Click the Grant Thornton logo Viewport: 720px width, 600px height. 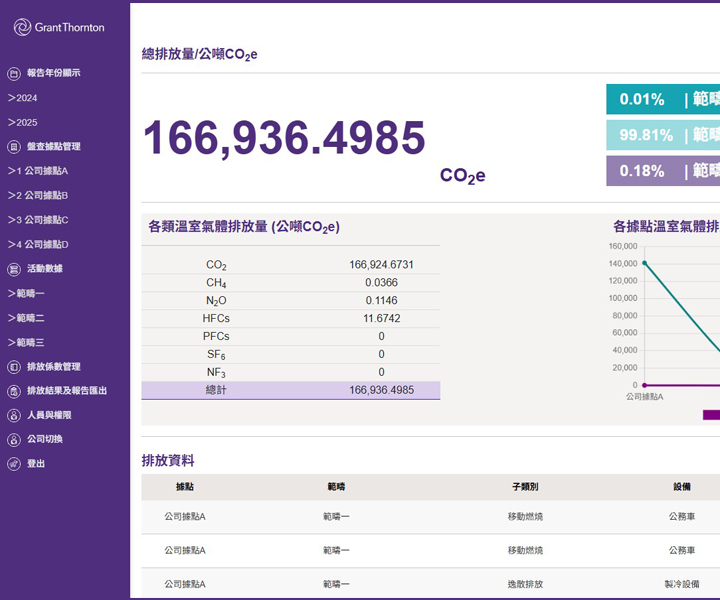(59, 28)
